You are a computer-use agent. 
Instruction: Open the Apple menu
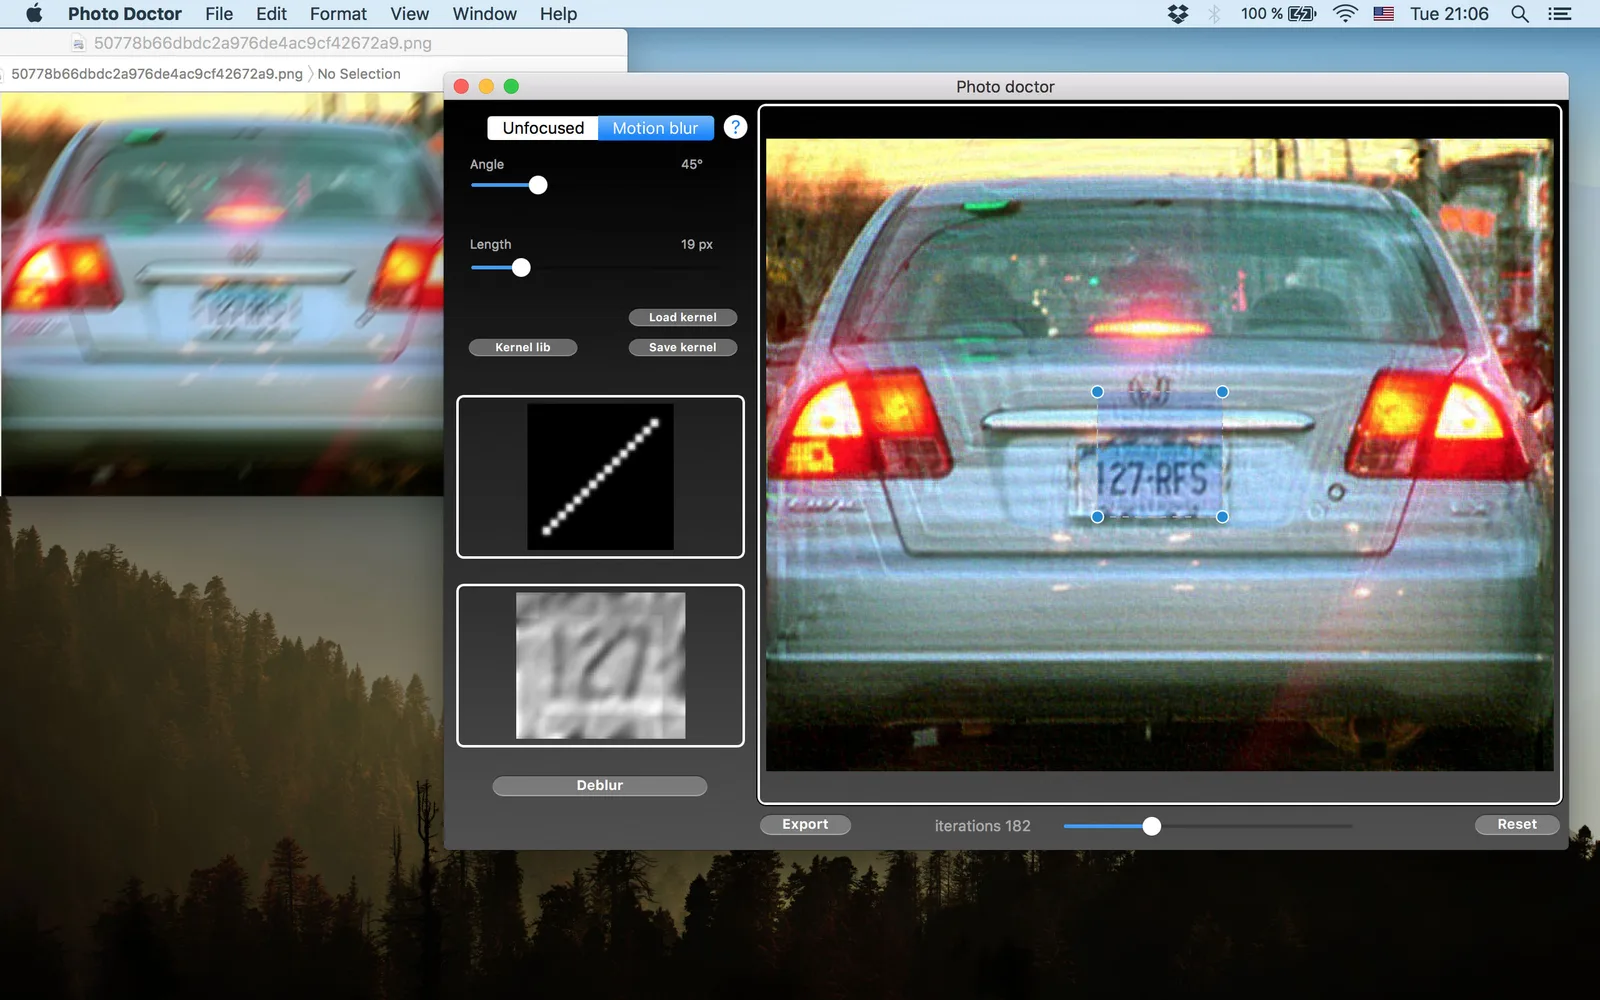click(34, 14)
